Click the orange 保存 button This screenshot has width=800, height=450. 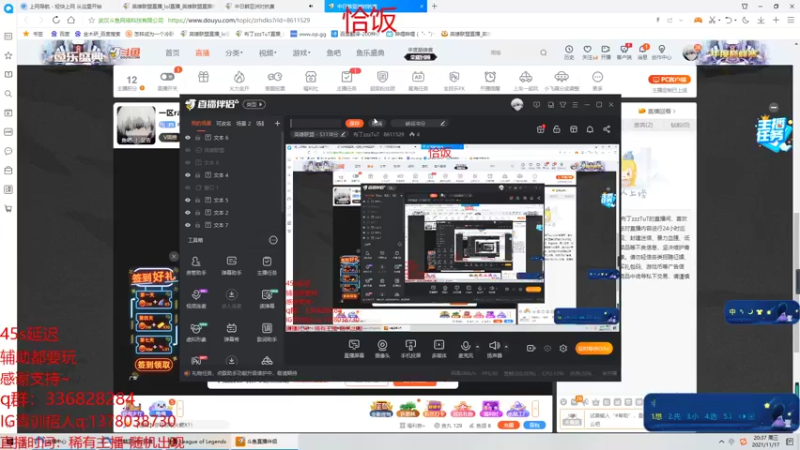[354, 123]
